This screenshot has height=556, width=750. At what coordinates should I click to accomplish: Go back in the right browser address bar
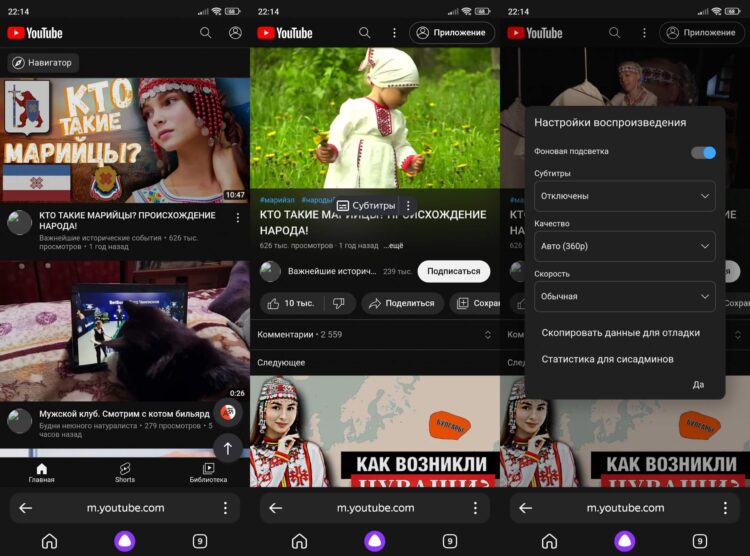(526, 508)
